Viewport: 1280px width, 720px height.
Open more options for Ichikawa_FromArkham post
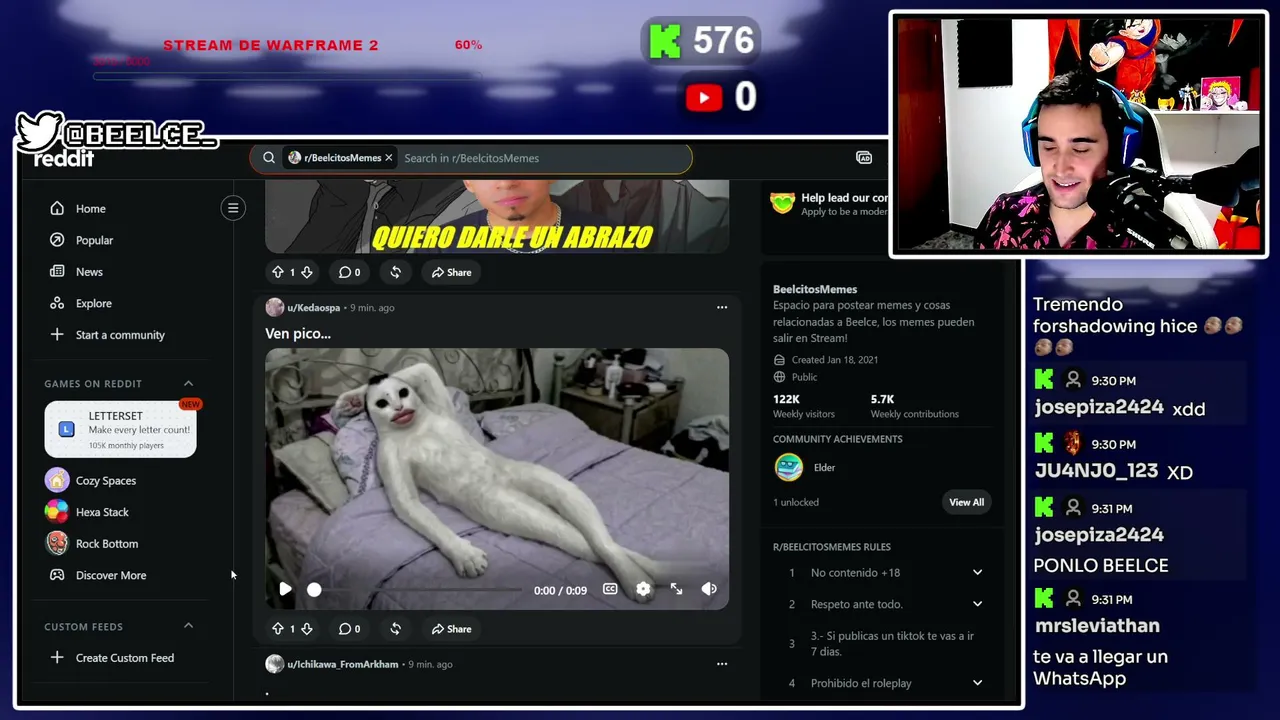[722, 664]
